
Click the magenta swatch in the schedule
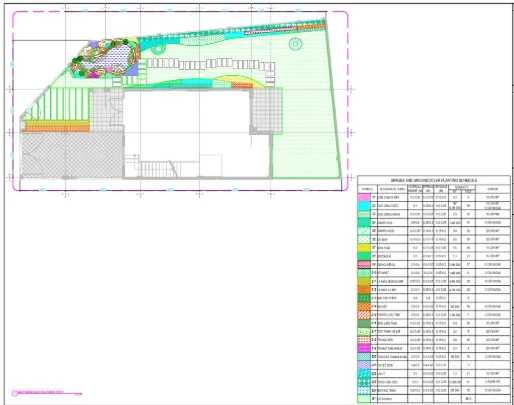click(x=364, y=348)
